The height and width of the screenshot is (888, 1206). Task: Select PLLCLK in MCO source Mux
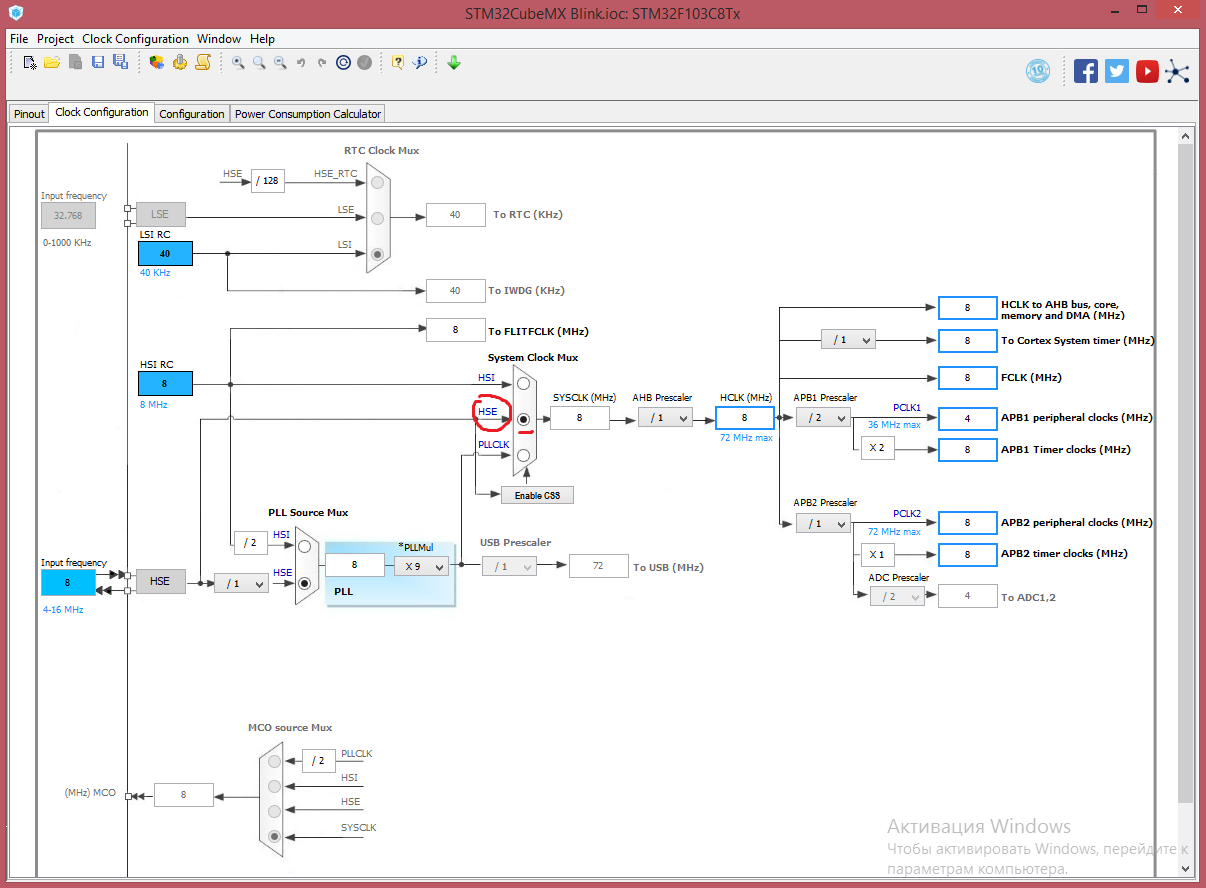(x=275, y=761)
